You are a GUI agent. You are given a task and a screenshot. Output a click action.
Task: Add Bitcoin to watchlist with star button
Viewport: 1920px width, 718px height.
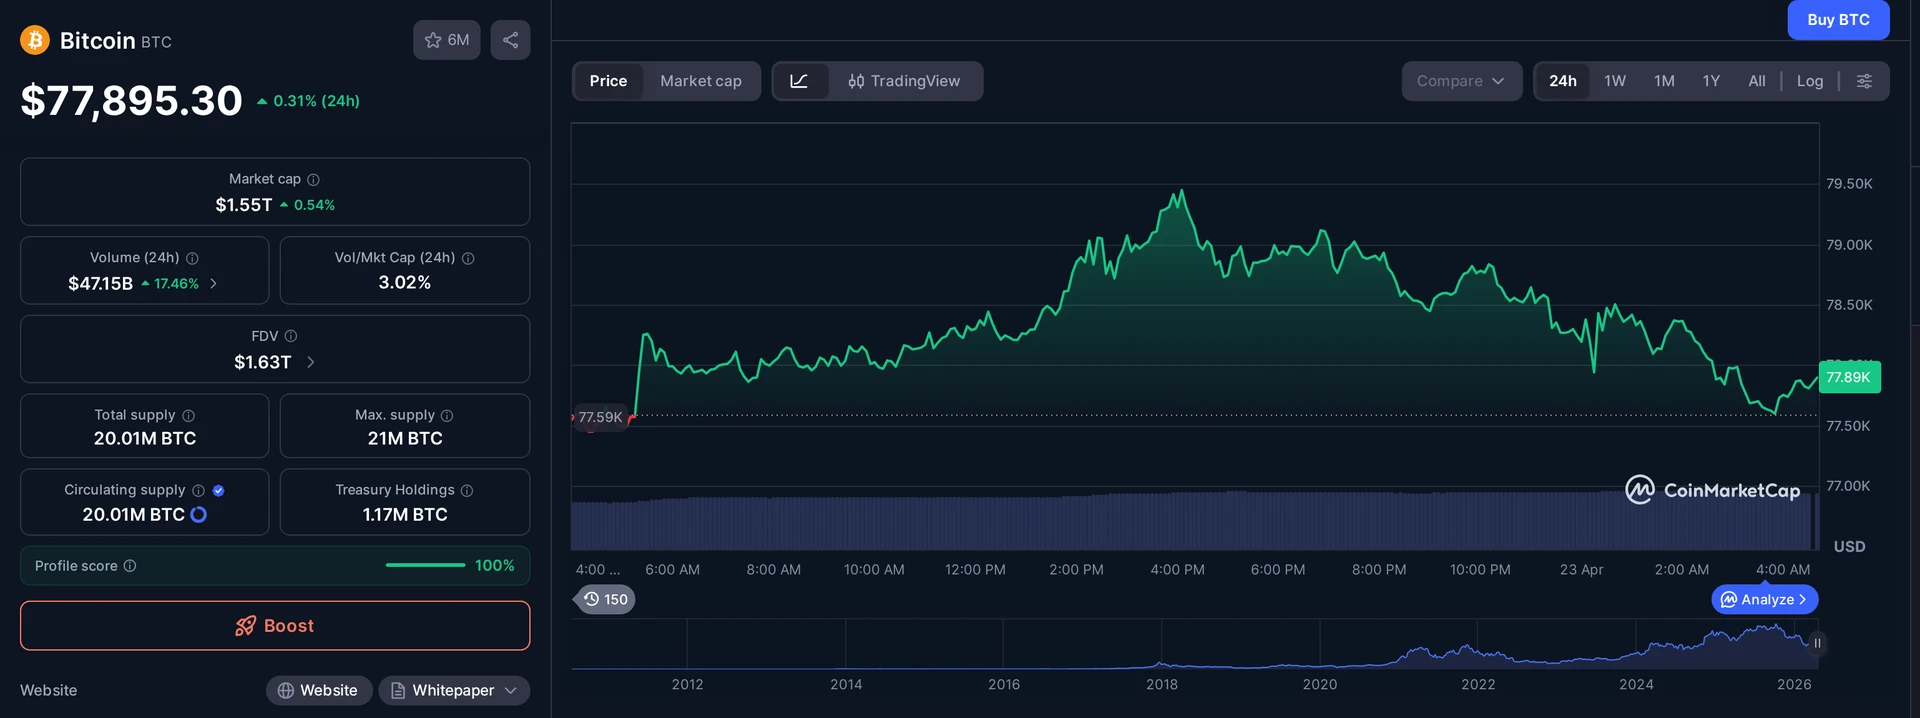click(x=447, y=40)
